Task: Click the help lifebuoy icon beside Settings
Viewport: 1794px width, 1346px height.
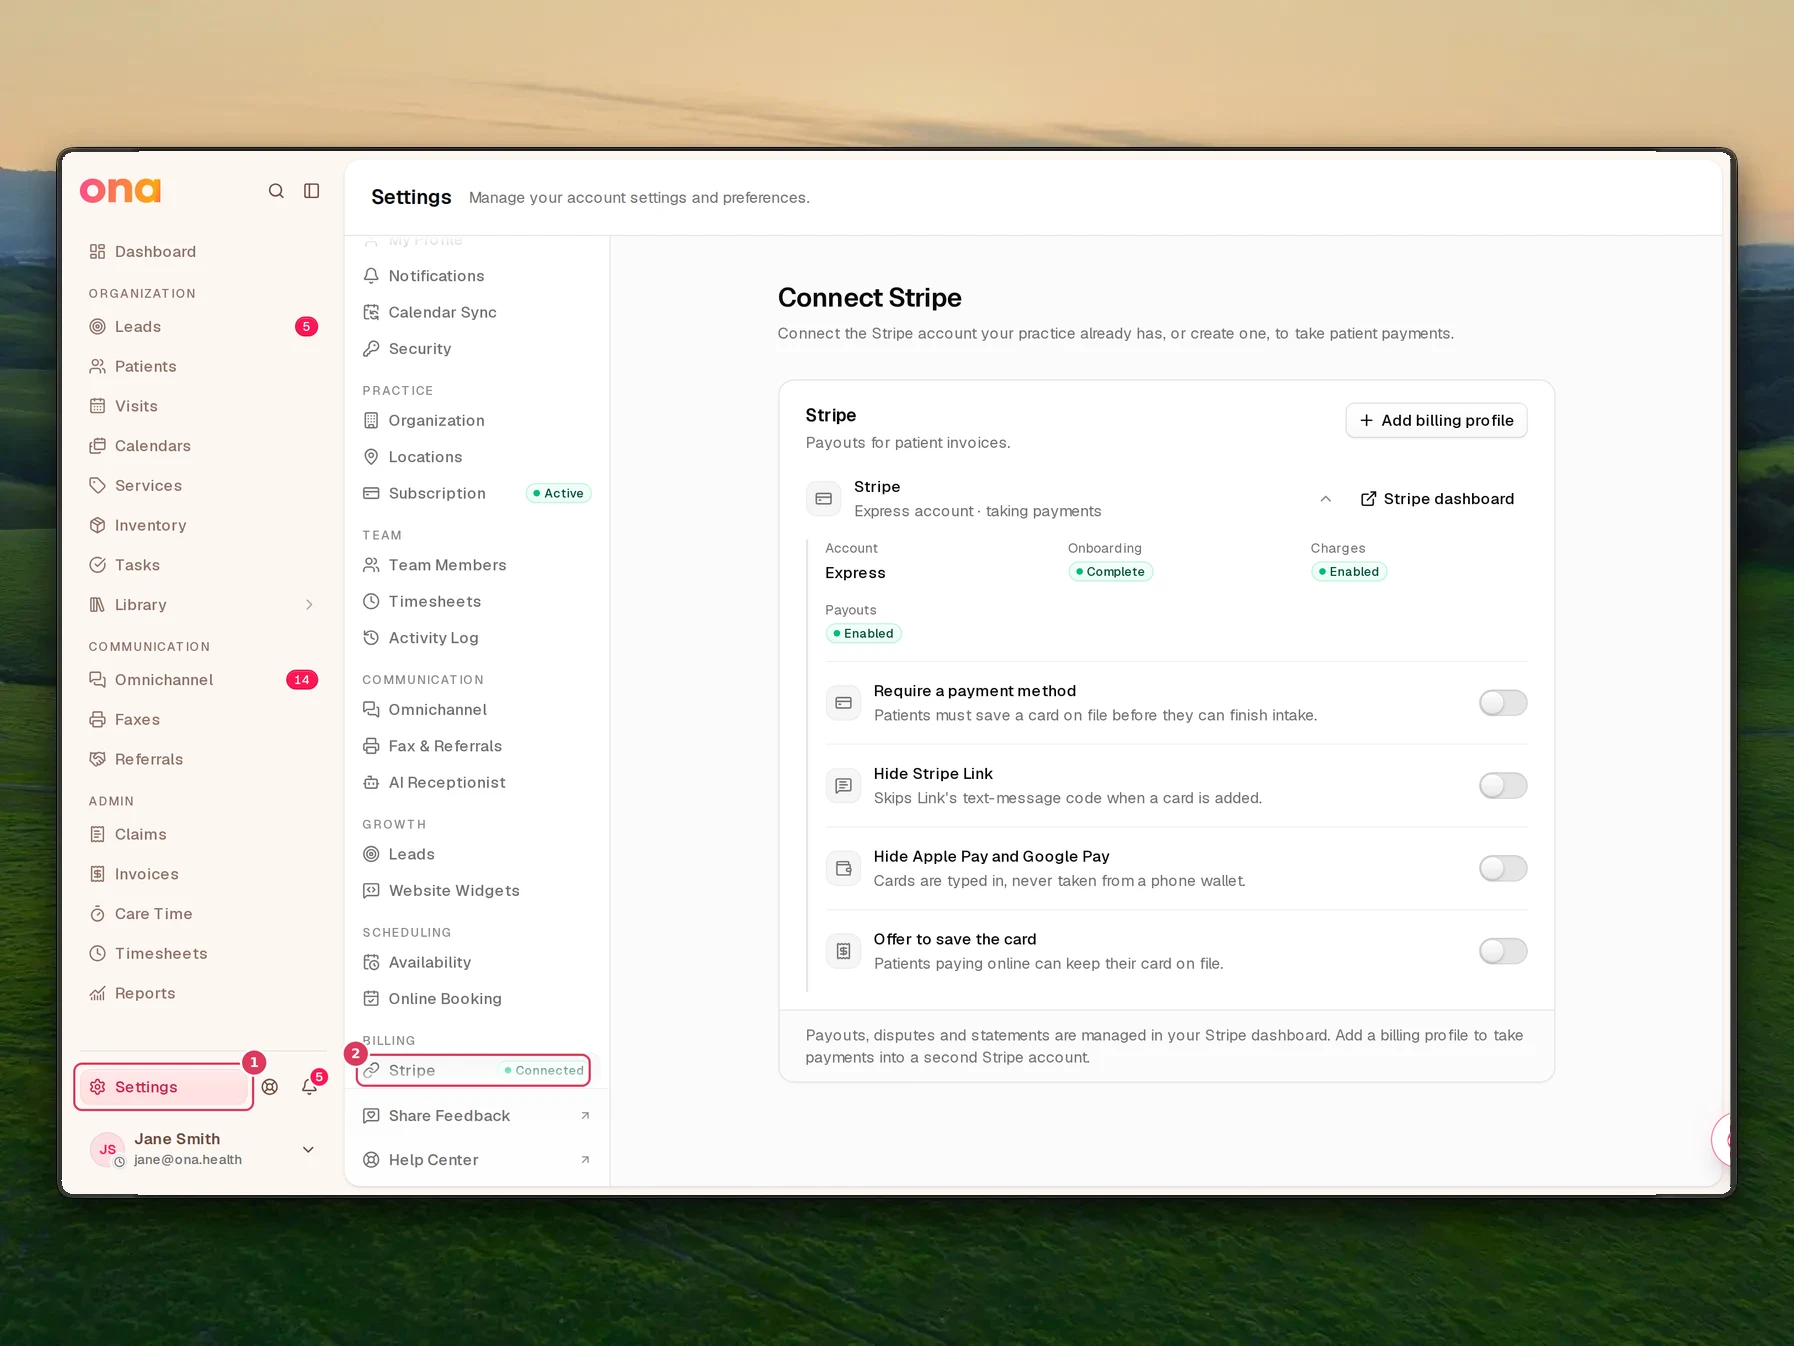Action: pyautogui.click(x=270, y=1087)
